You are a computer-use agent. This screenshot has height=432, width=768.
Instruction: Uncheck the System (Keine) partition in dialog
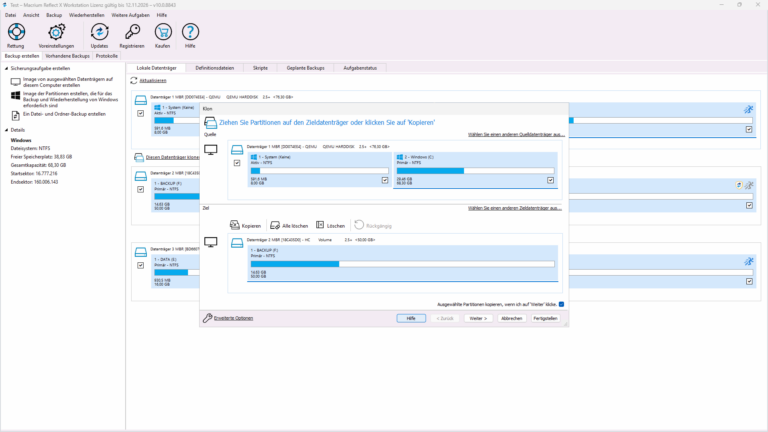pyautogui.click(x=385, y=180)
